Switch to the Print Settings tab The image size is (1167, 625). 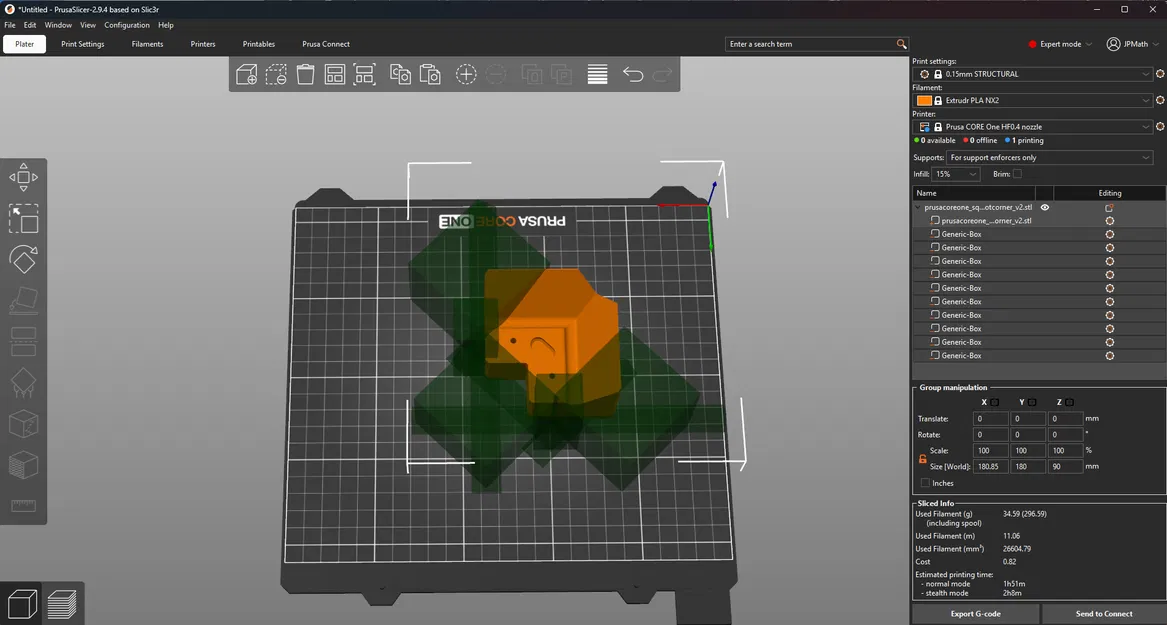pyautogui.click(x=83, y=44)
